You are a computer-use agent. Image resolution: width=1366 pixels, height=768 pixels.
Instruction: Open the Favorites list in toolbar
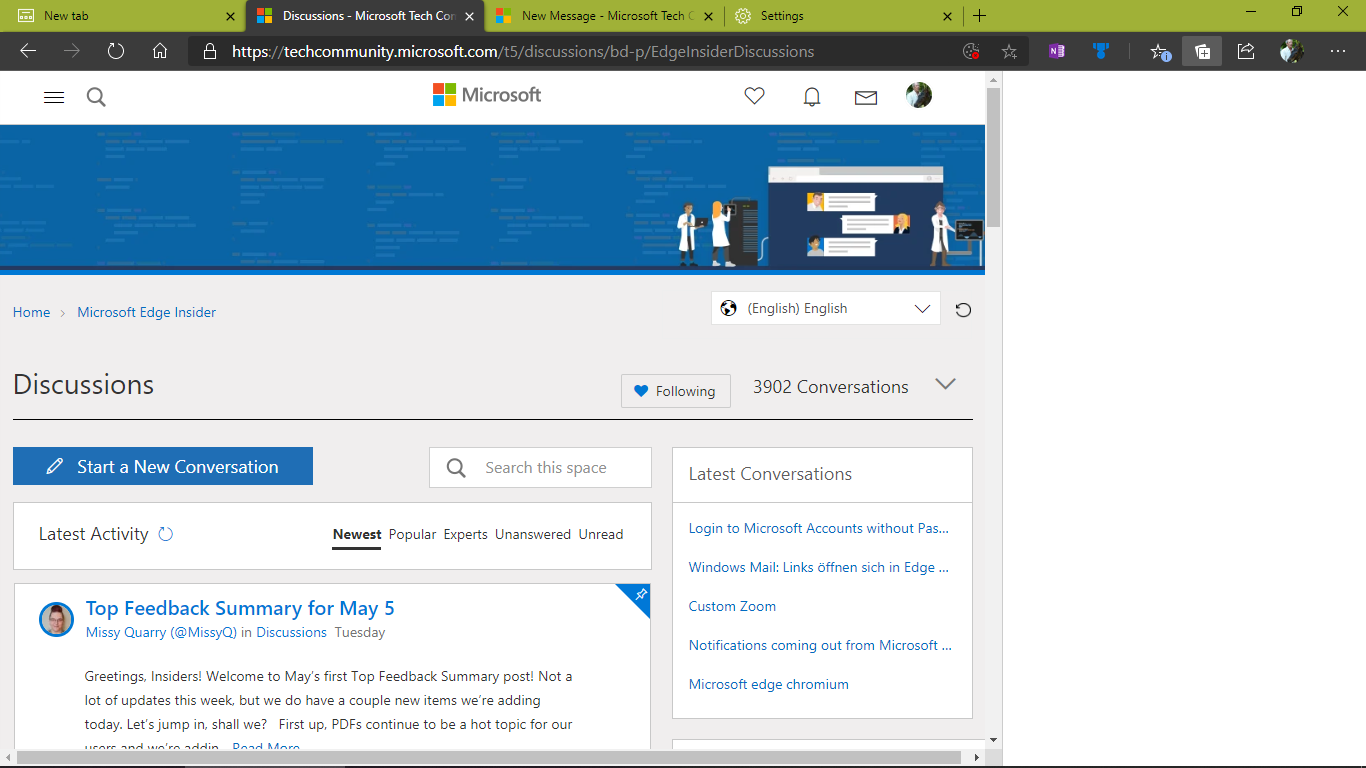coord(1159,51)
